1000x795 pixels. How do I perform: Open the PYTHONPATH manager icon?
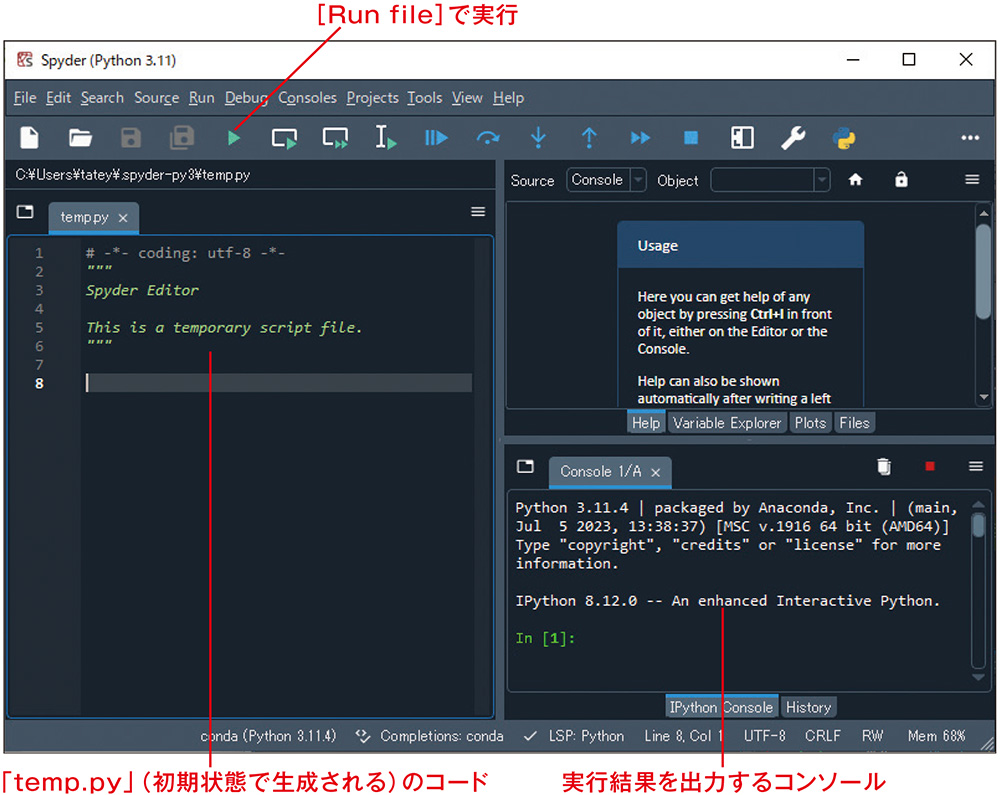point(844,138)
